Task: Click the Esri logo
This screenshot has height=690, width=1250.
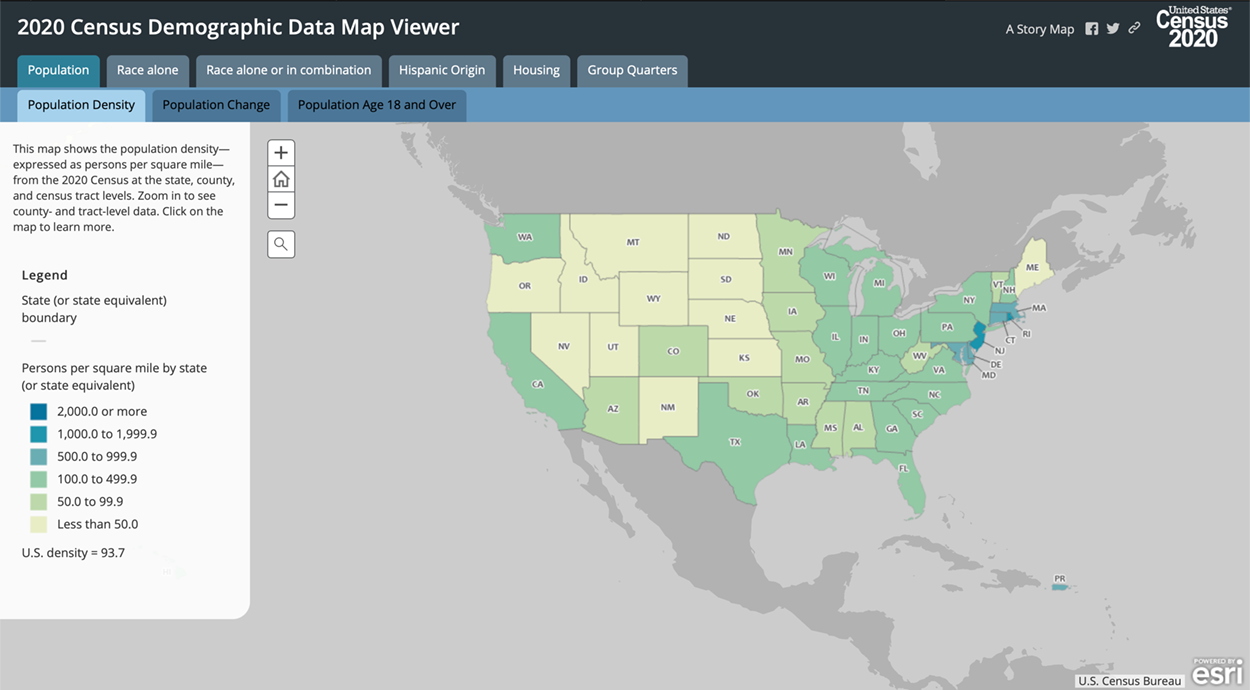Action: (x=1217, y=671)
